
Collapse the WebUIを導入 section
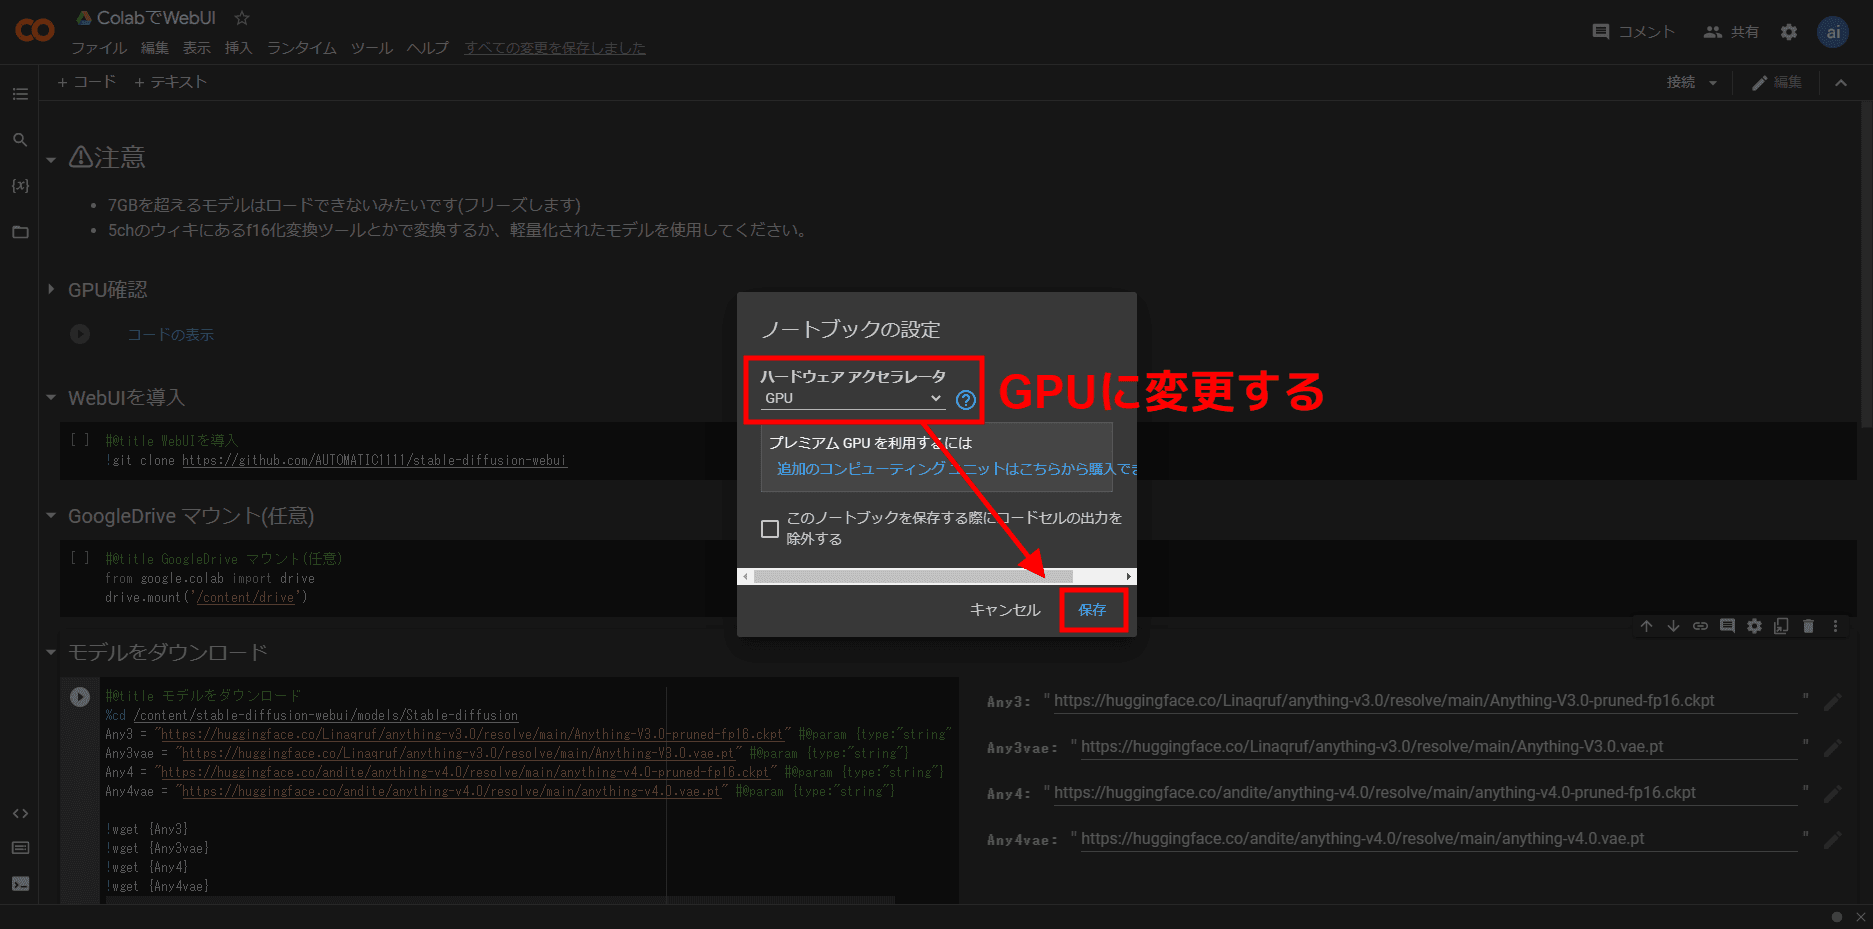(x=51, y=398)
